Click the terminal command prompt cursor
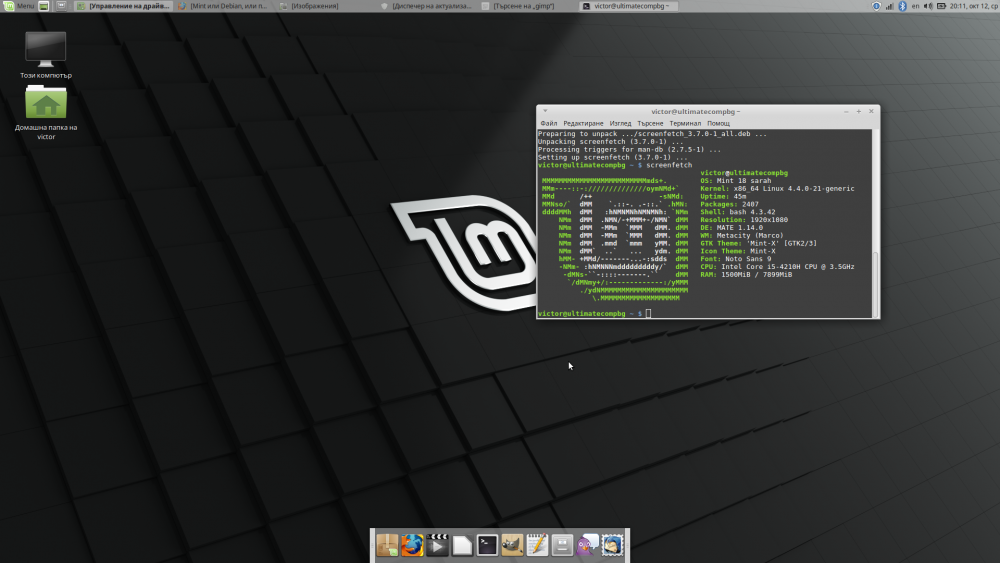The height and width of the screenshot is (563, 1000). click(648, 313)
